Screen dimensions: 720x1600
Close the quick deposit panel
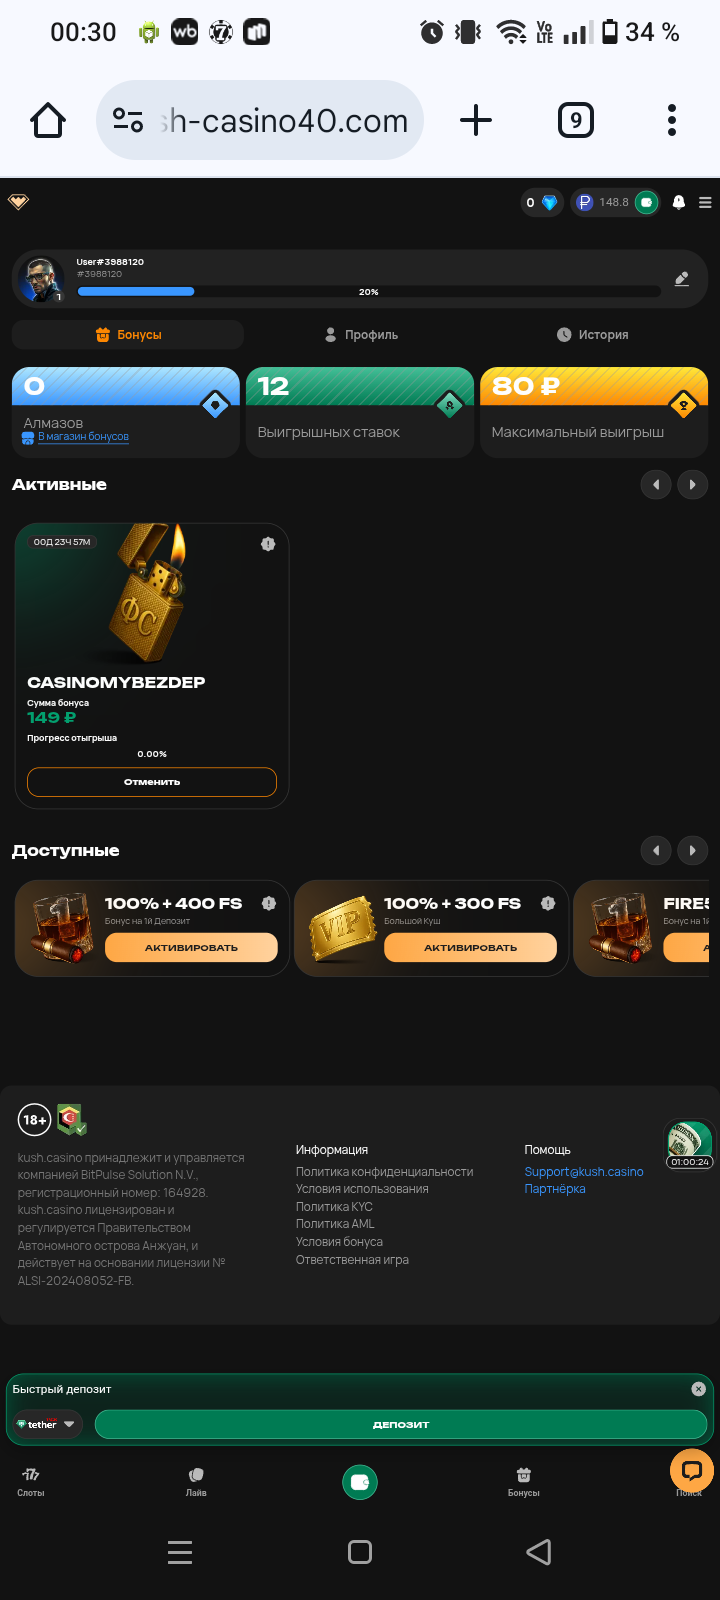pos(698,1389)
